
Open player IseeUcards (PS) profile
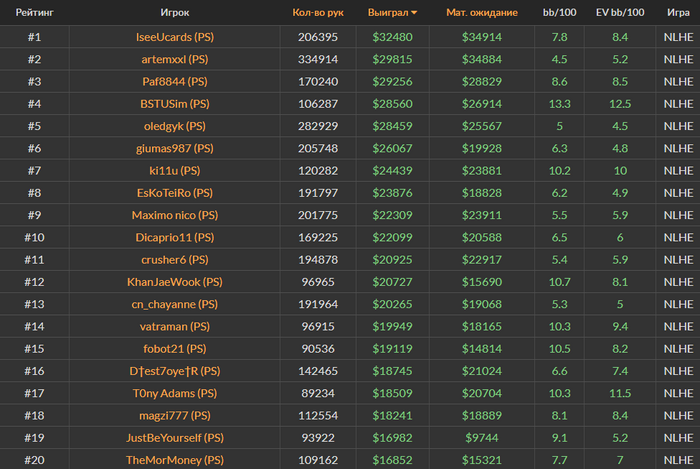175,37
